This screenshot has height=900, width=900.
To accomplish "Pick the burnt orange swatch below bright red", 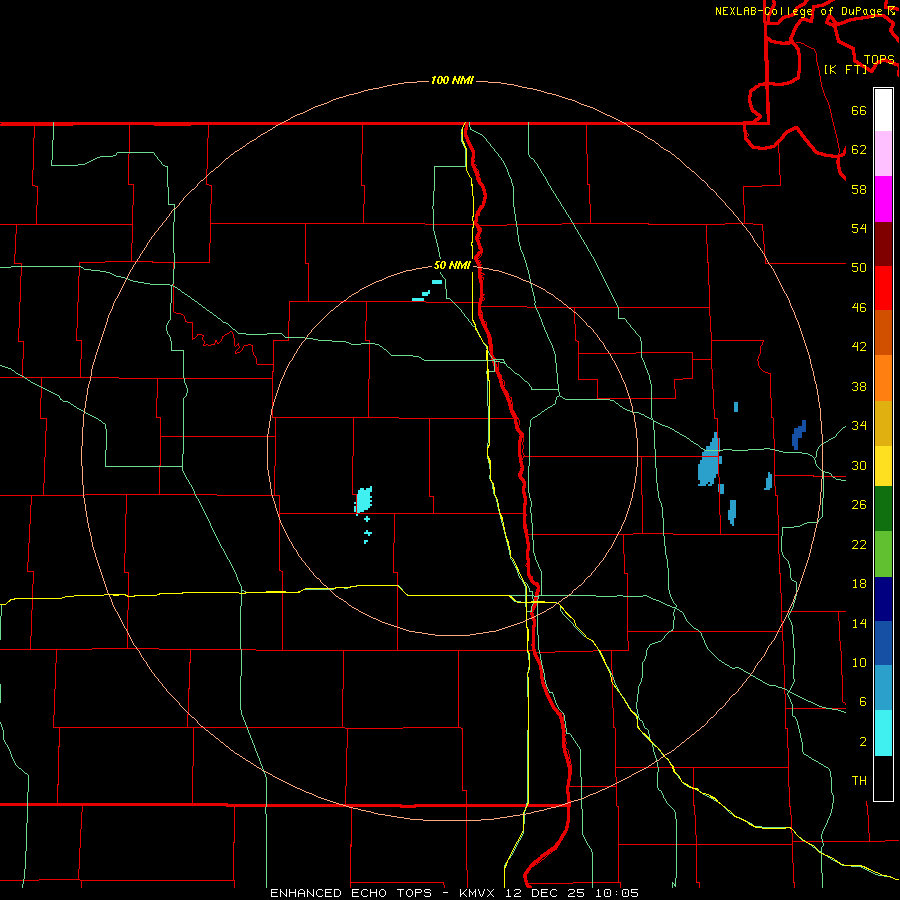I will click(x=883, y=332).
